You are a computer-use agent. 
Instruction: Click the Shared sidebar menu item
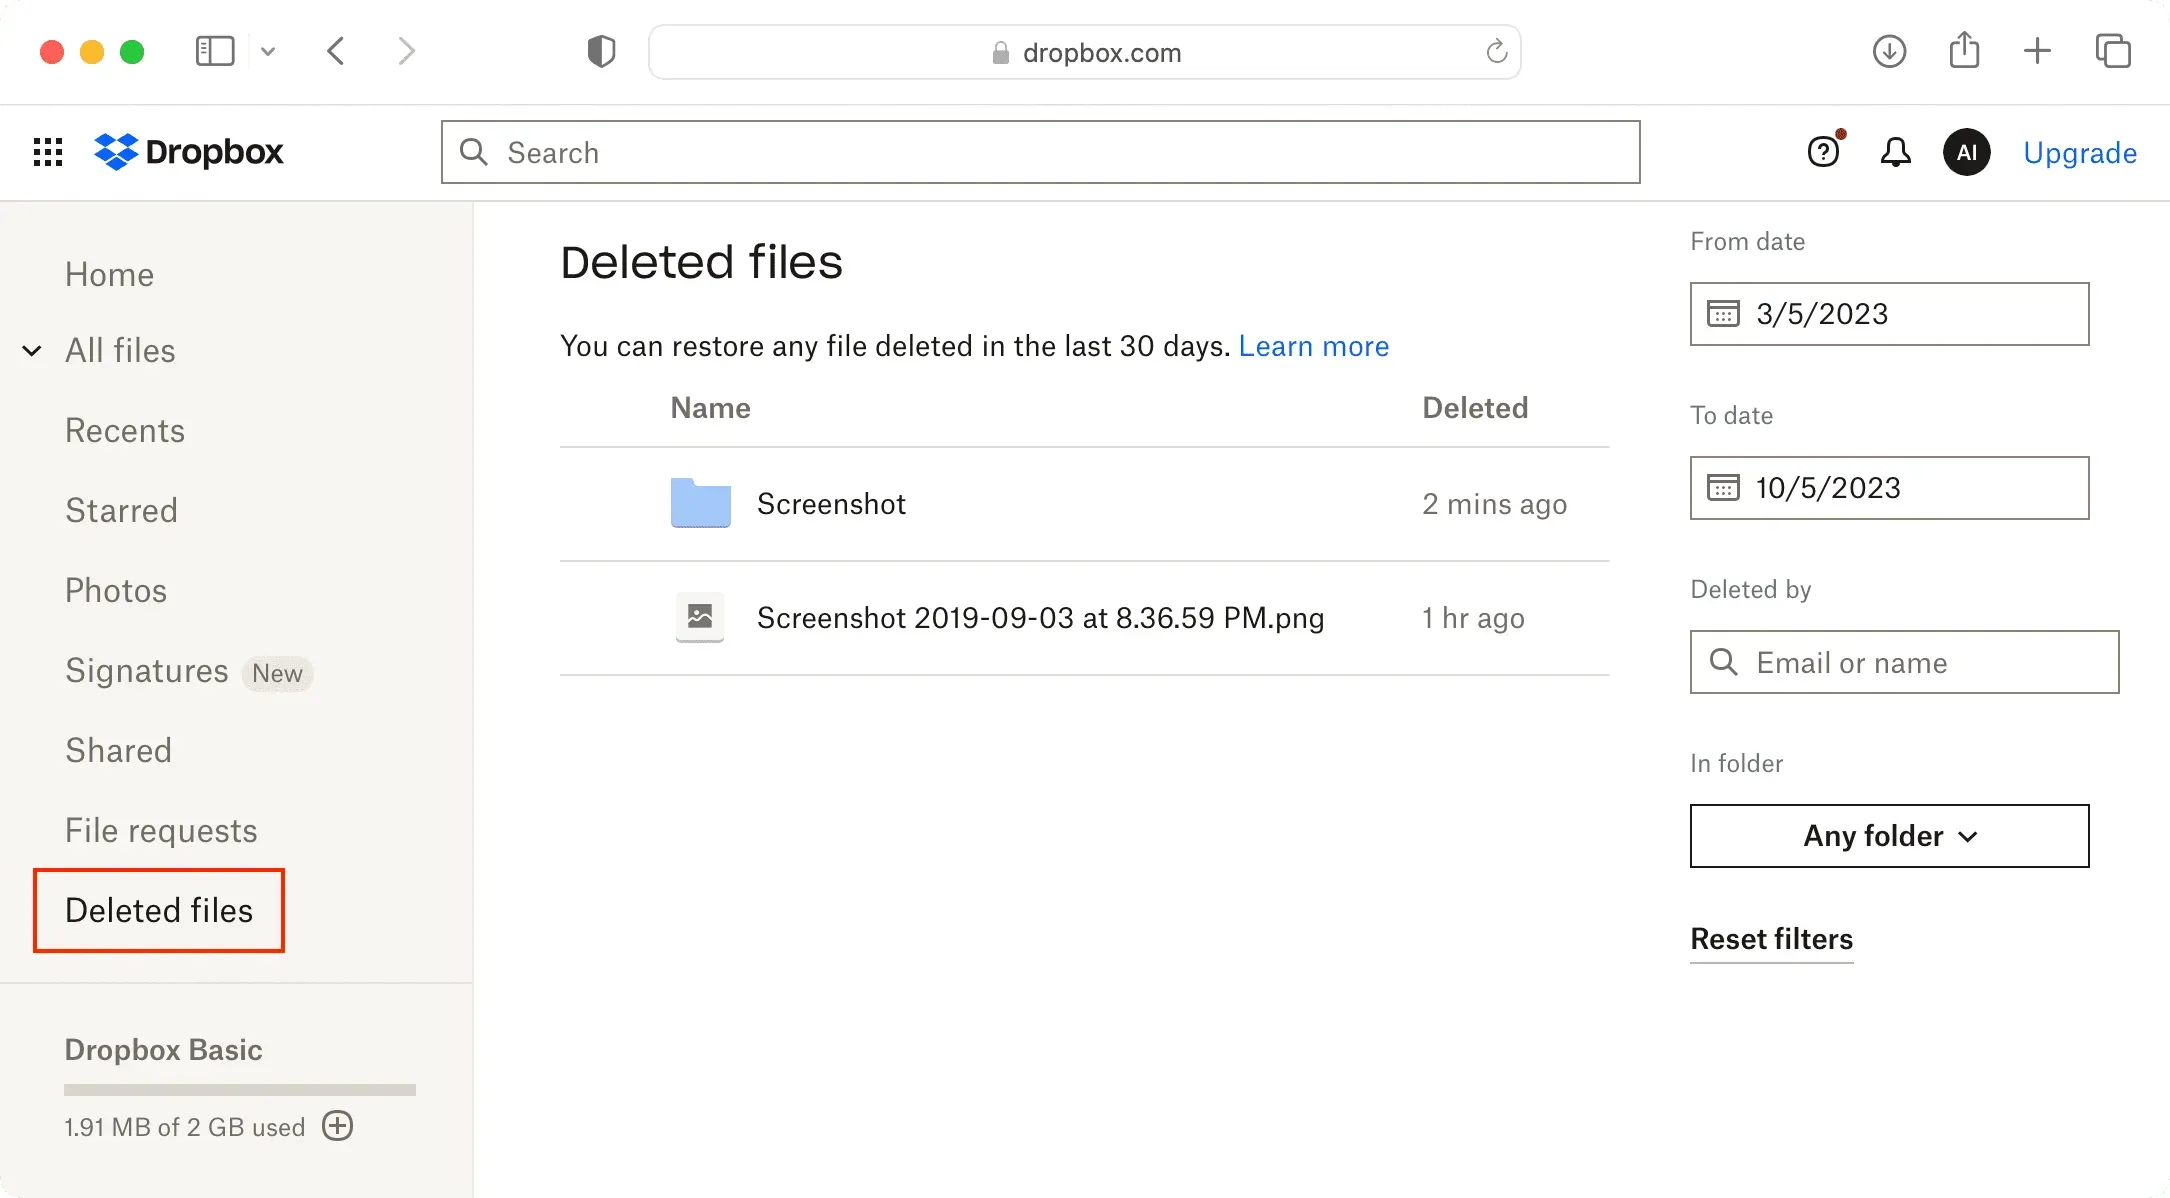point(118,751)
